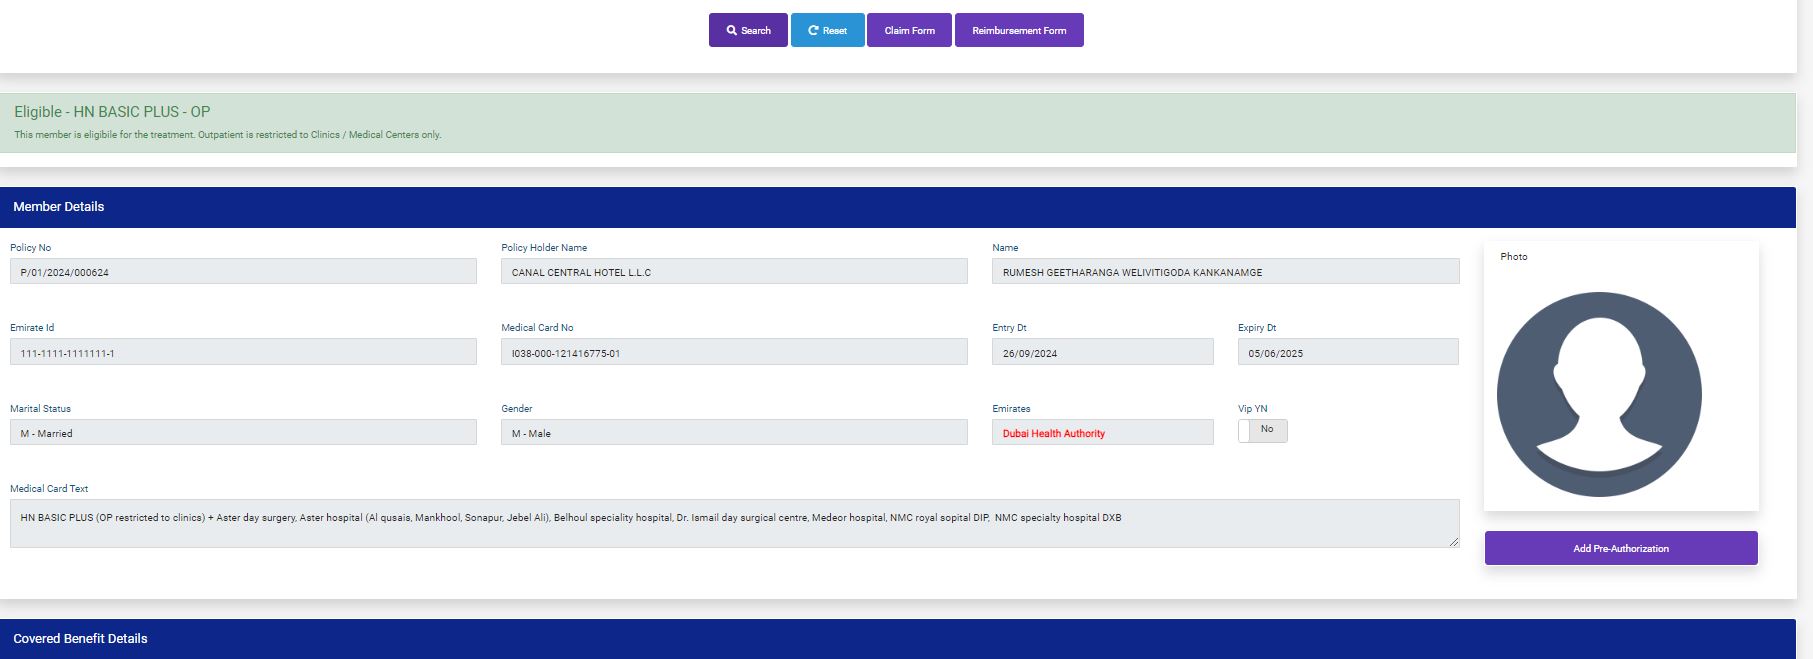Screen dimensions: 1813x659
Task: Click the Emirates Dubai Health Authority field
Action: (x=1102, y=433)
